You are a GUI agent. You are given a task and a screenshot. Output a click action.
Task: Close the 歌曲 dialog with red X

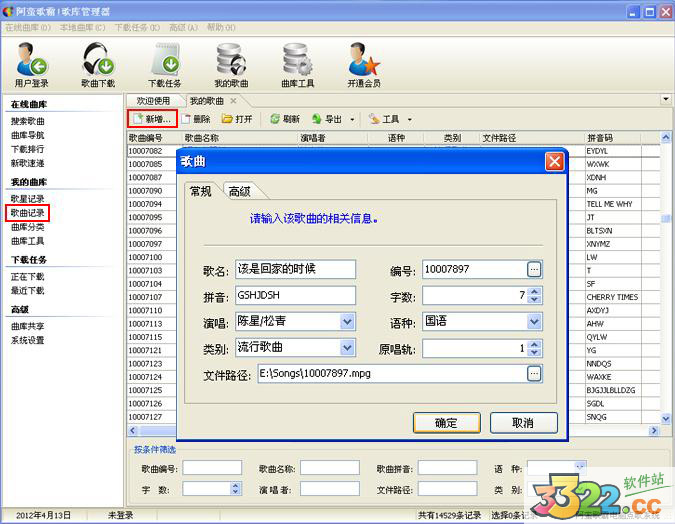pos(554,162)
